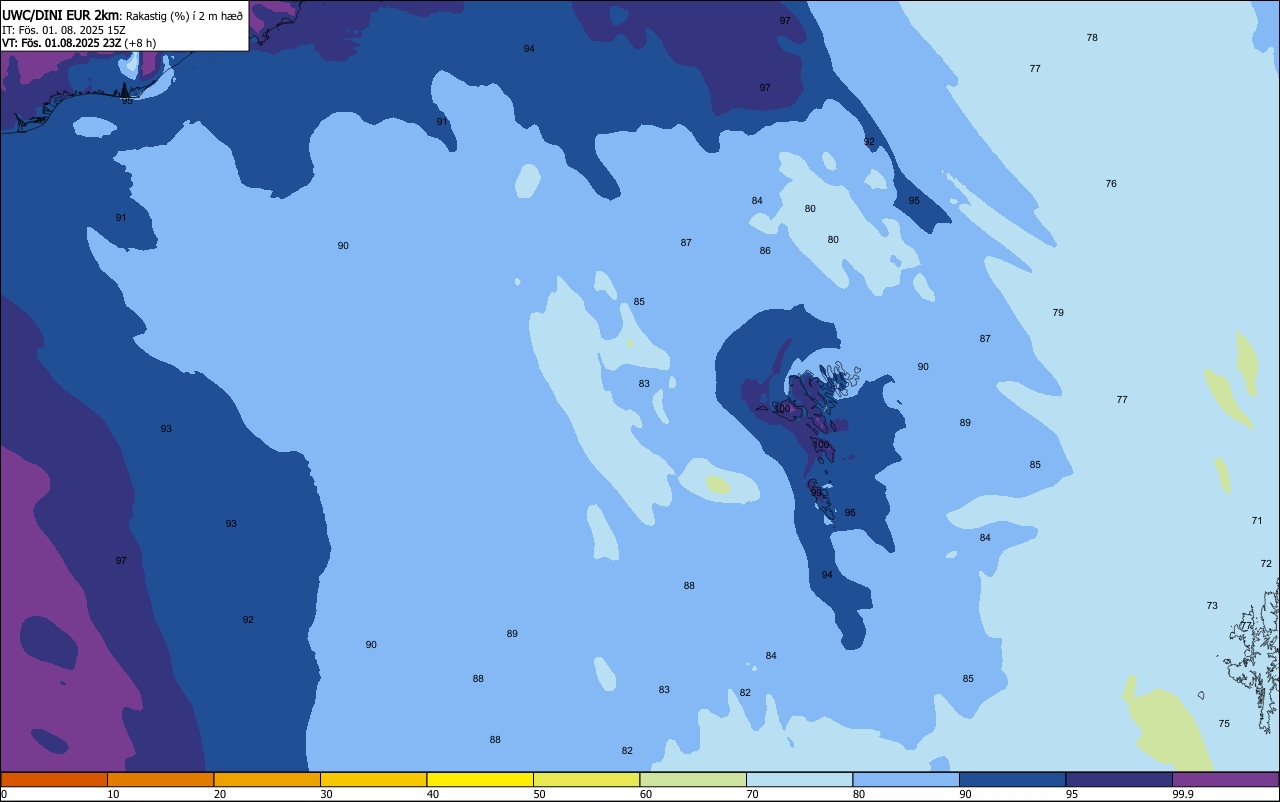Click the humidity value 99 over the islands
The image size is (1280, 802).
(x=816, y=493)
